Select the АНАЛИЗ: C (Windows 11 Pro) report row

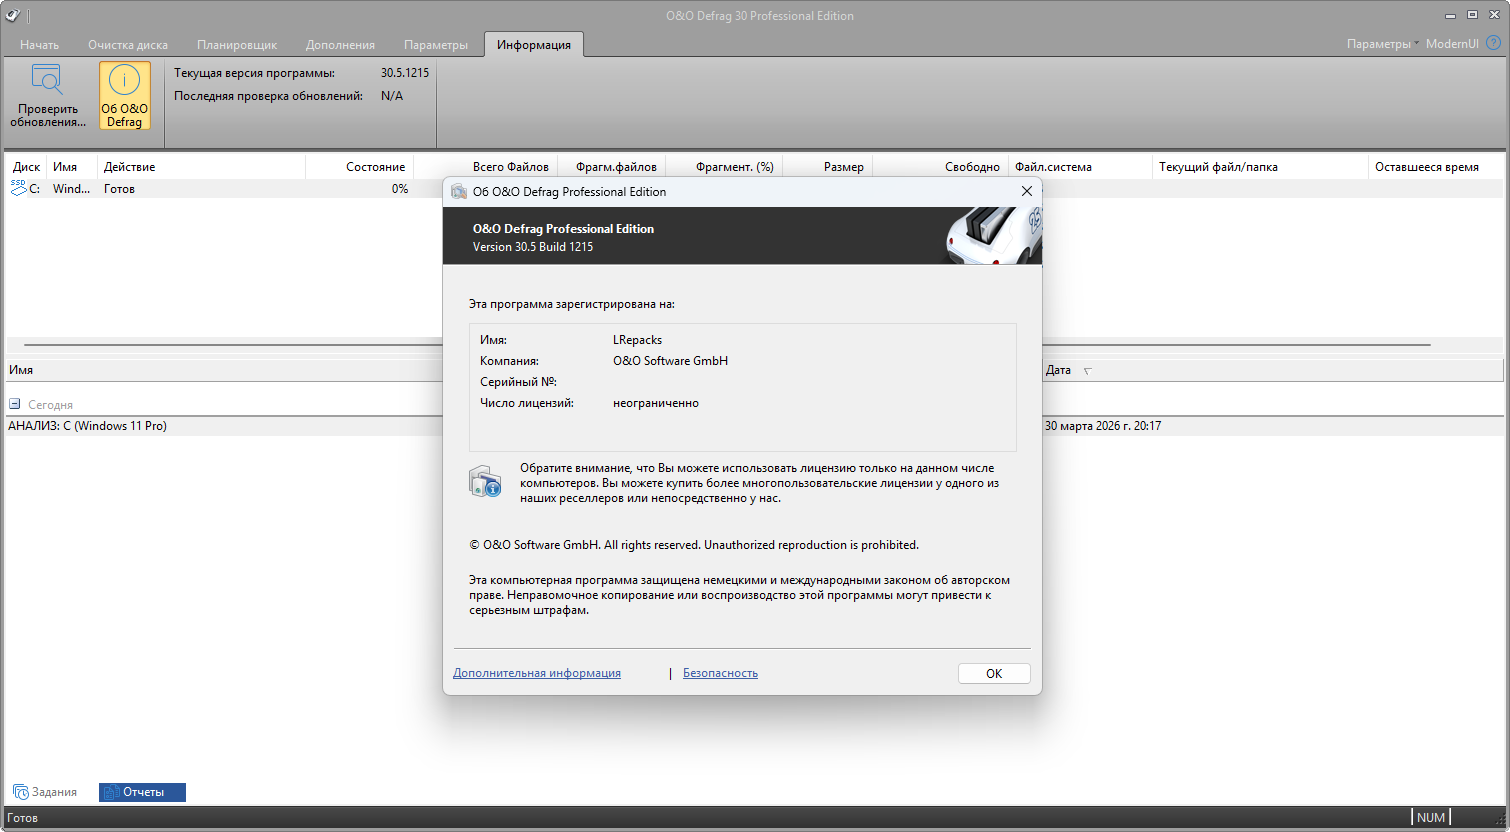point(88,426)
